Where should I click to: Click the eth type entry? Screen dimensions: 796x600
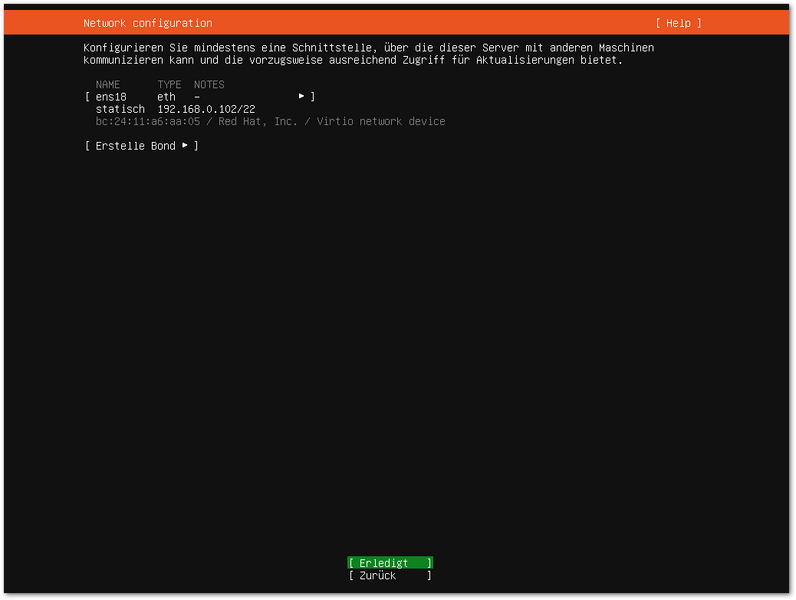(167, 97)
